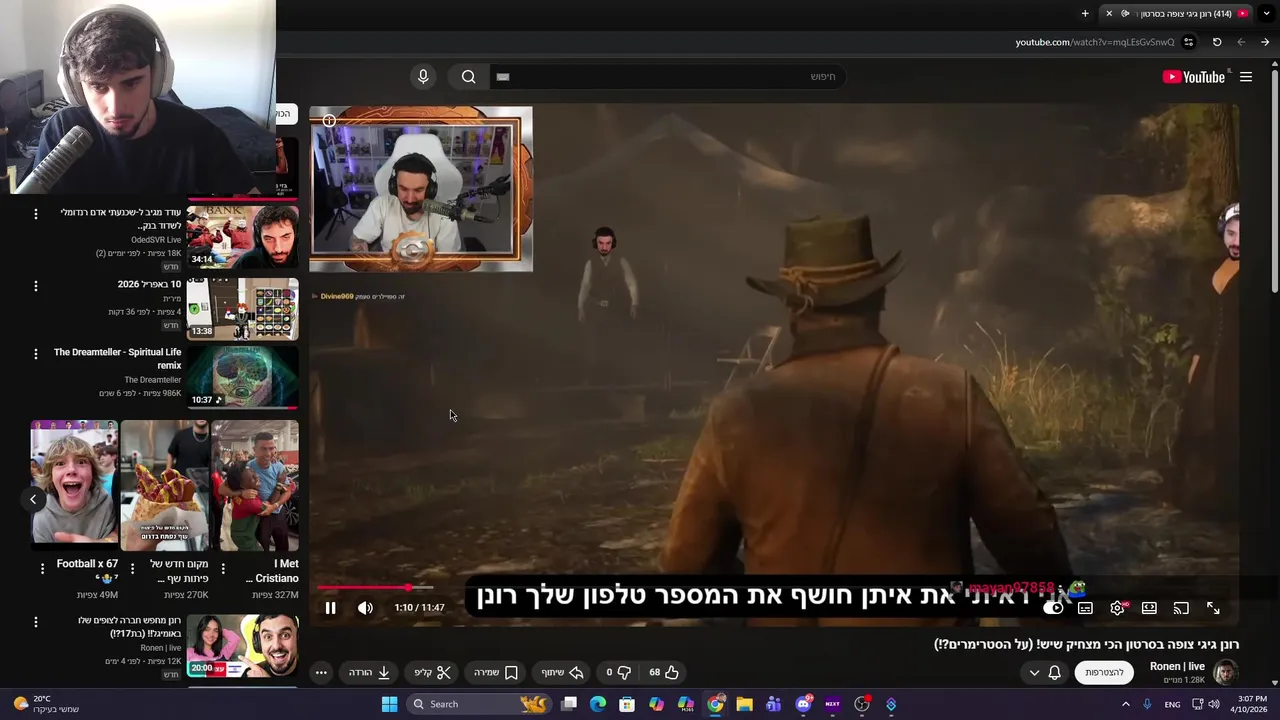Open the tab search dropdown arrow in Chrome
This screenshot has width=1280, height=720.
[1264, 14]
